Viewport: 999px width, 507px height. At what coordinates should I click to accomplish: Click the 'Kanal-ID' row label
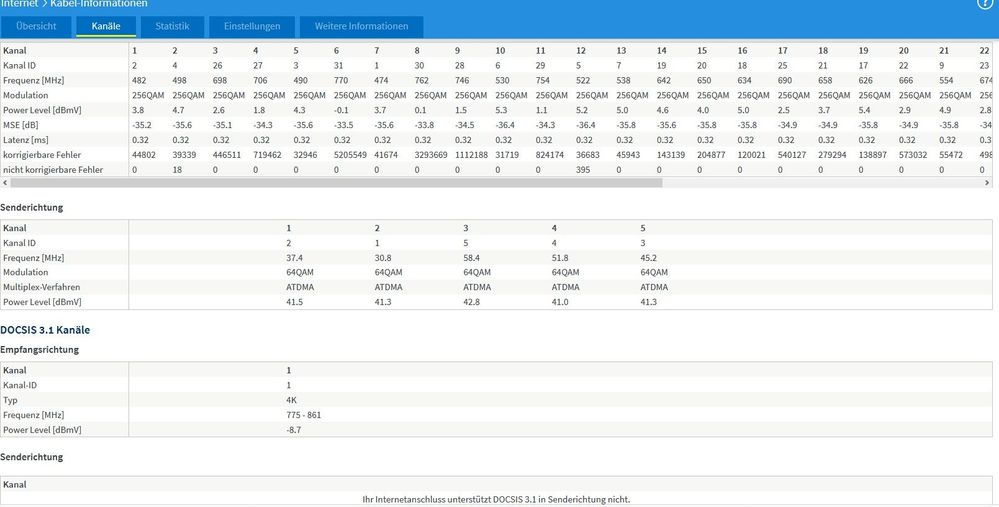pyautogui.click(x=19, y=385)
